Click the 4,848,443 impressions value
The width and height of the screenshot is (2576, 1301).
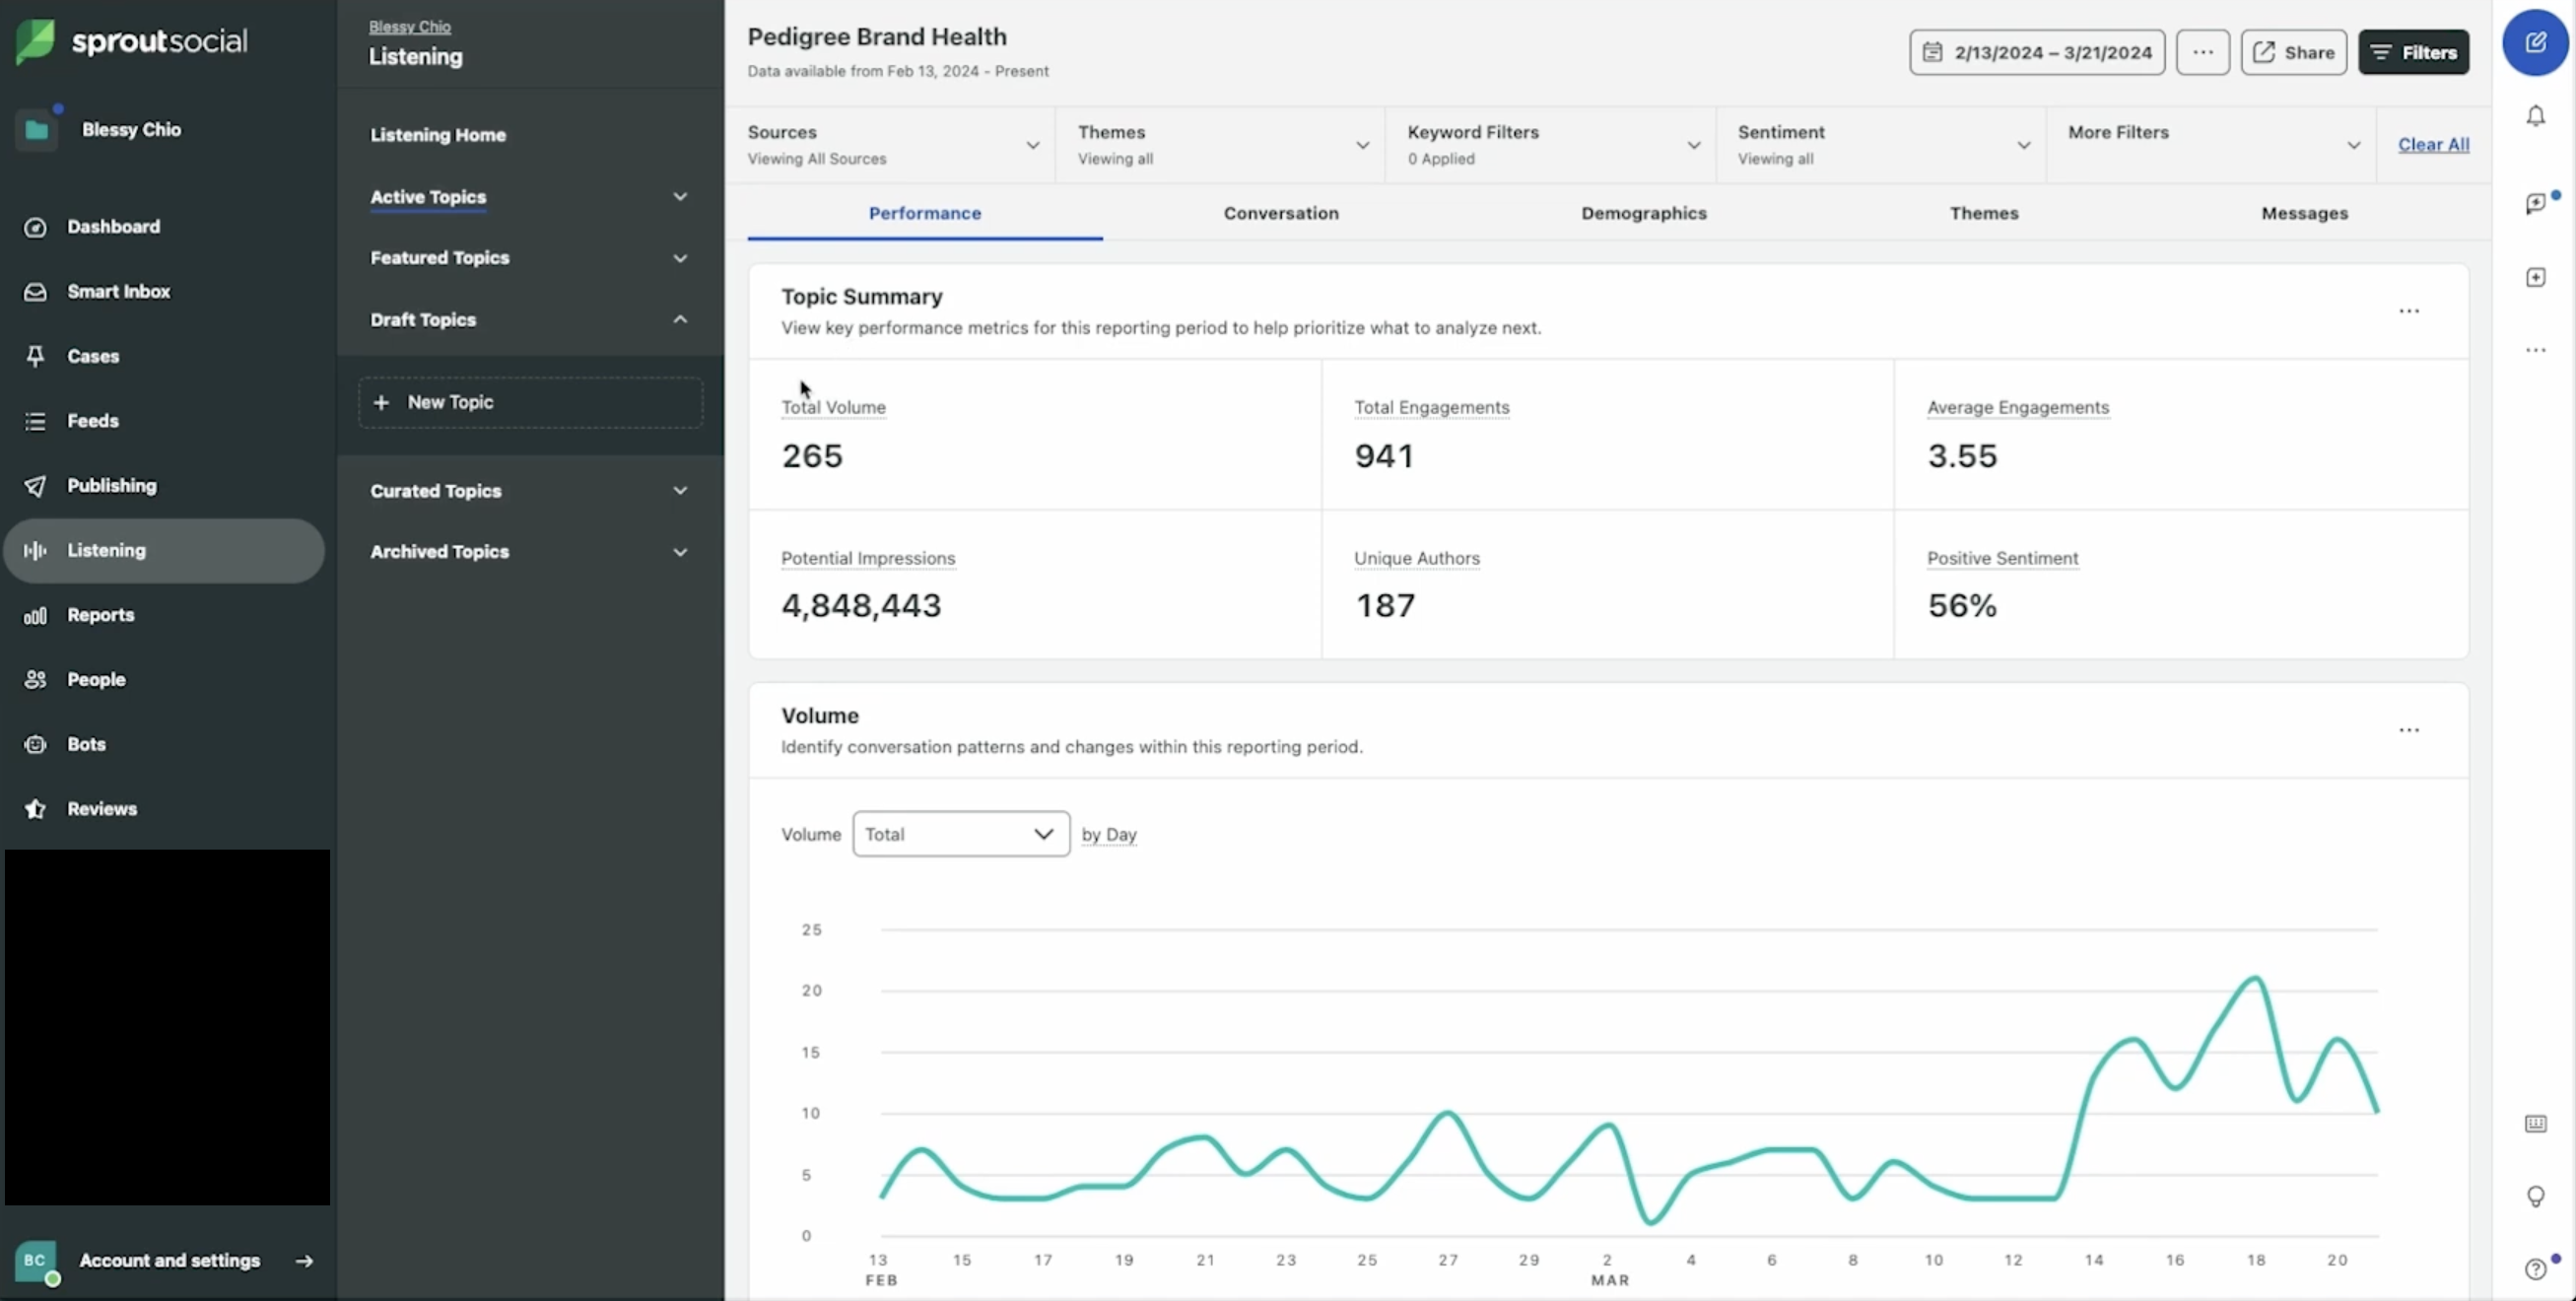(x=861, y=606)
